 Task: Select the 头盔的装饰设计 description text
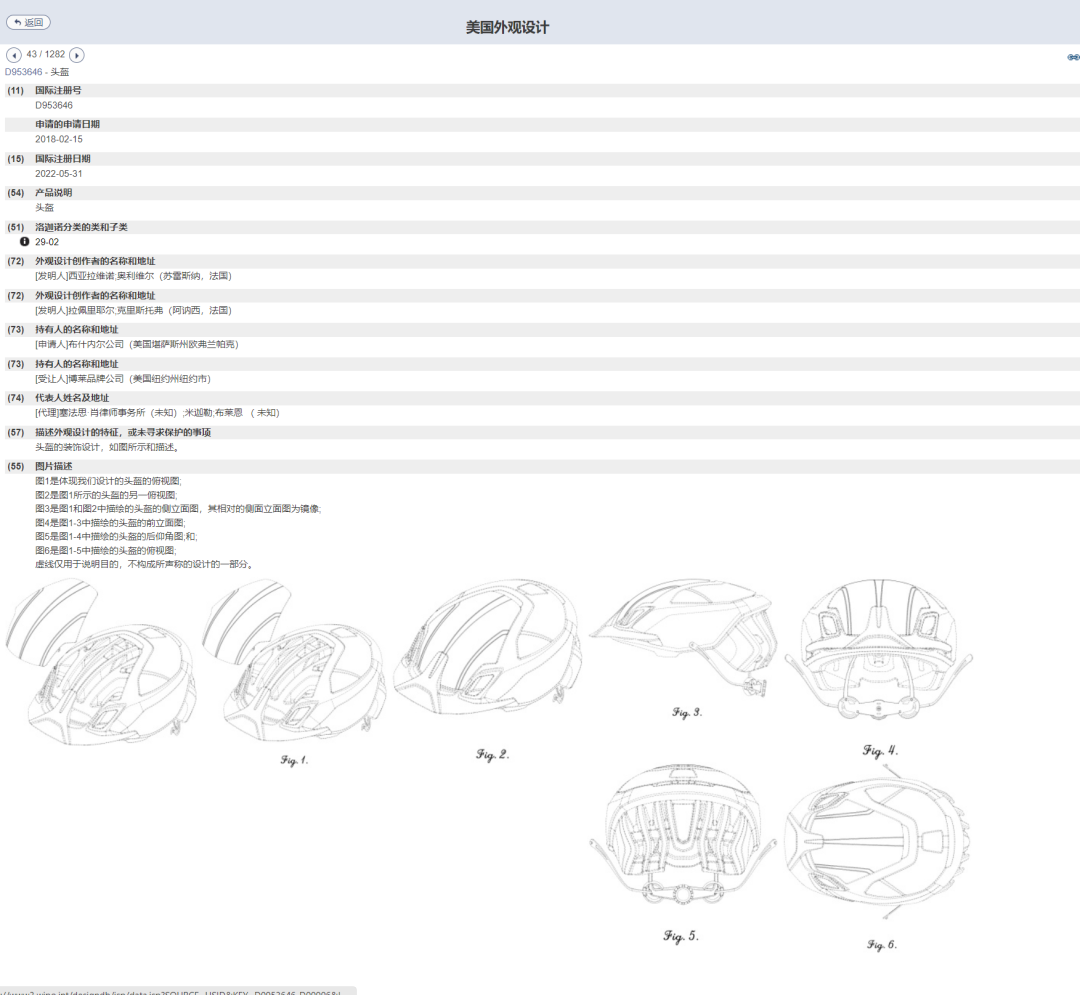tap(108, 447)
